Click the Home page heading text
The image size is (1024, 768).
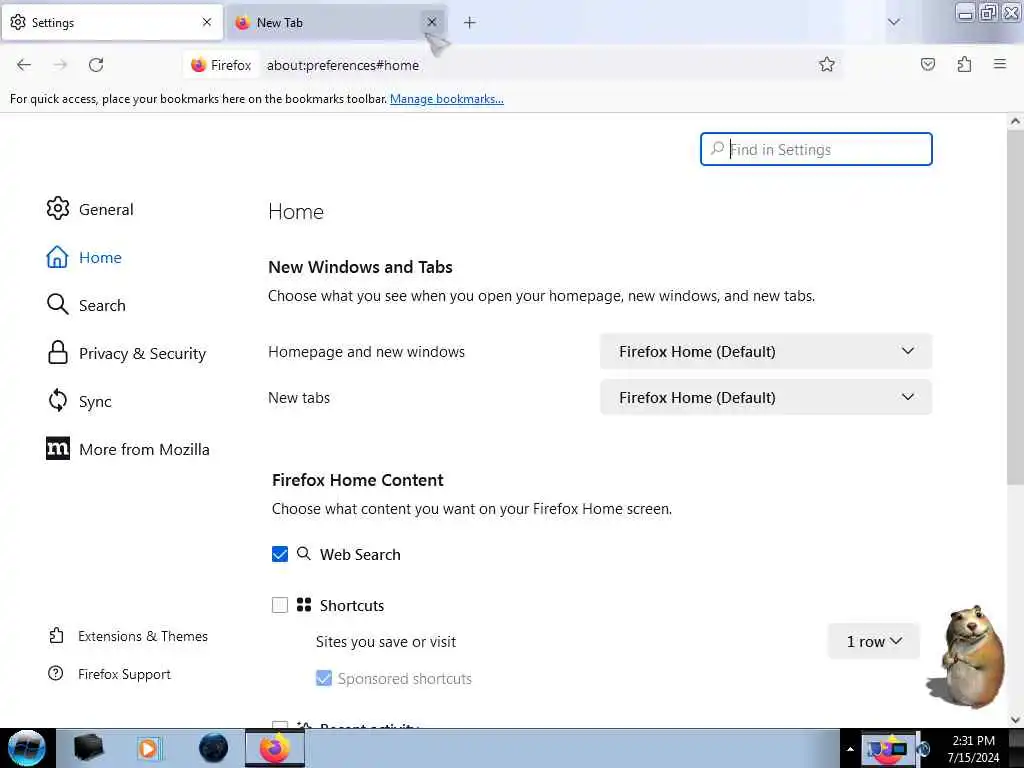click(x=296, y=212)
